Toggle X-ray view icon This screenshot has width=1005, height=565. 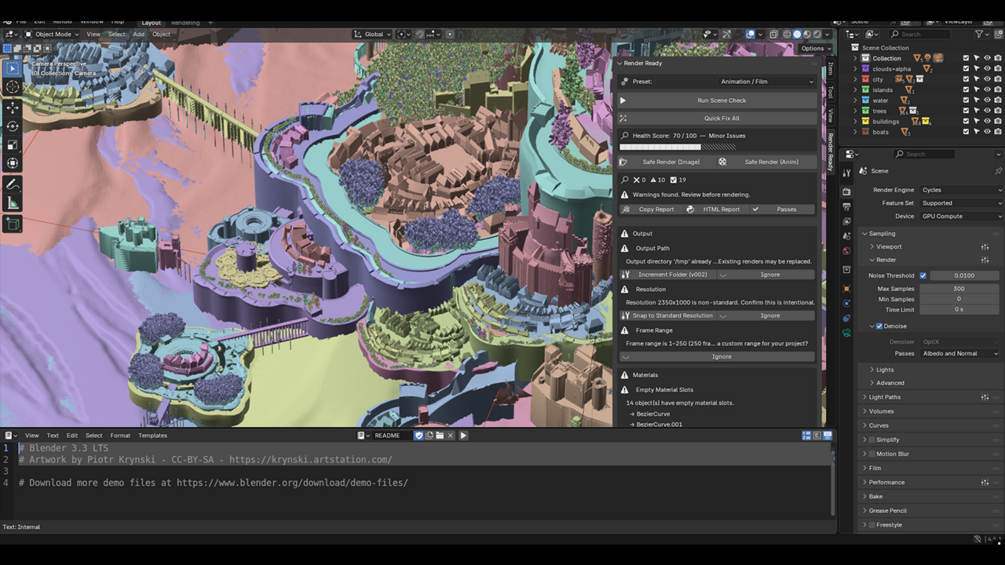(774, 35)
